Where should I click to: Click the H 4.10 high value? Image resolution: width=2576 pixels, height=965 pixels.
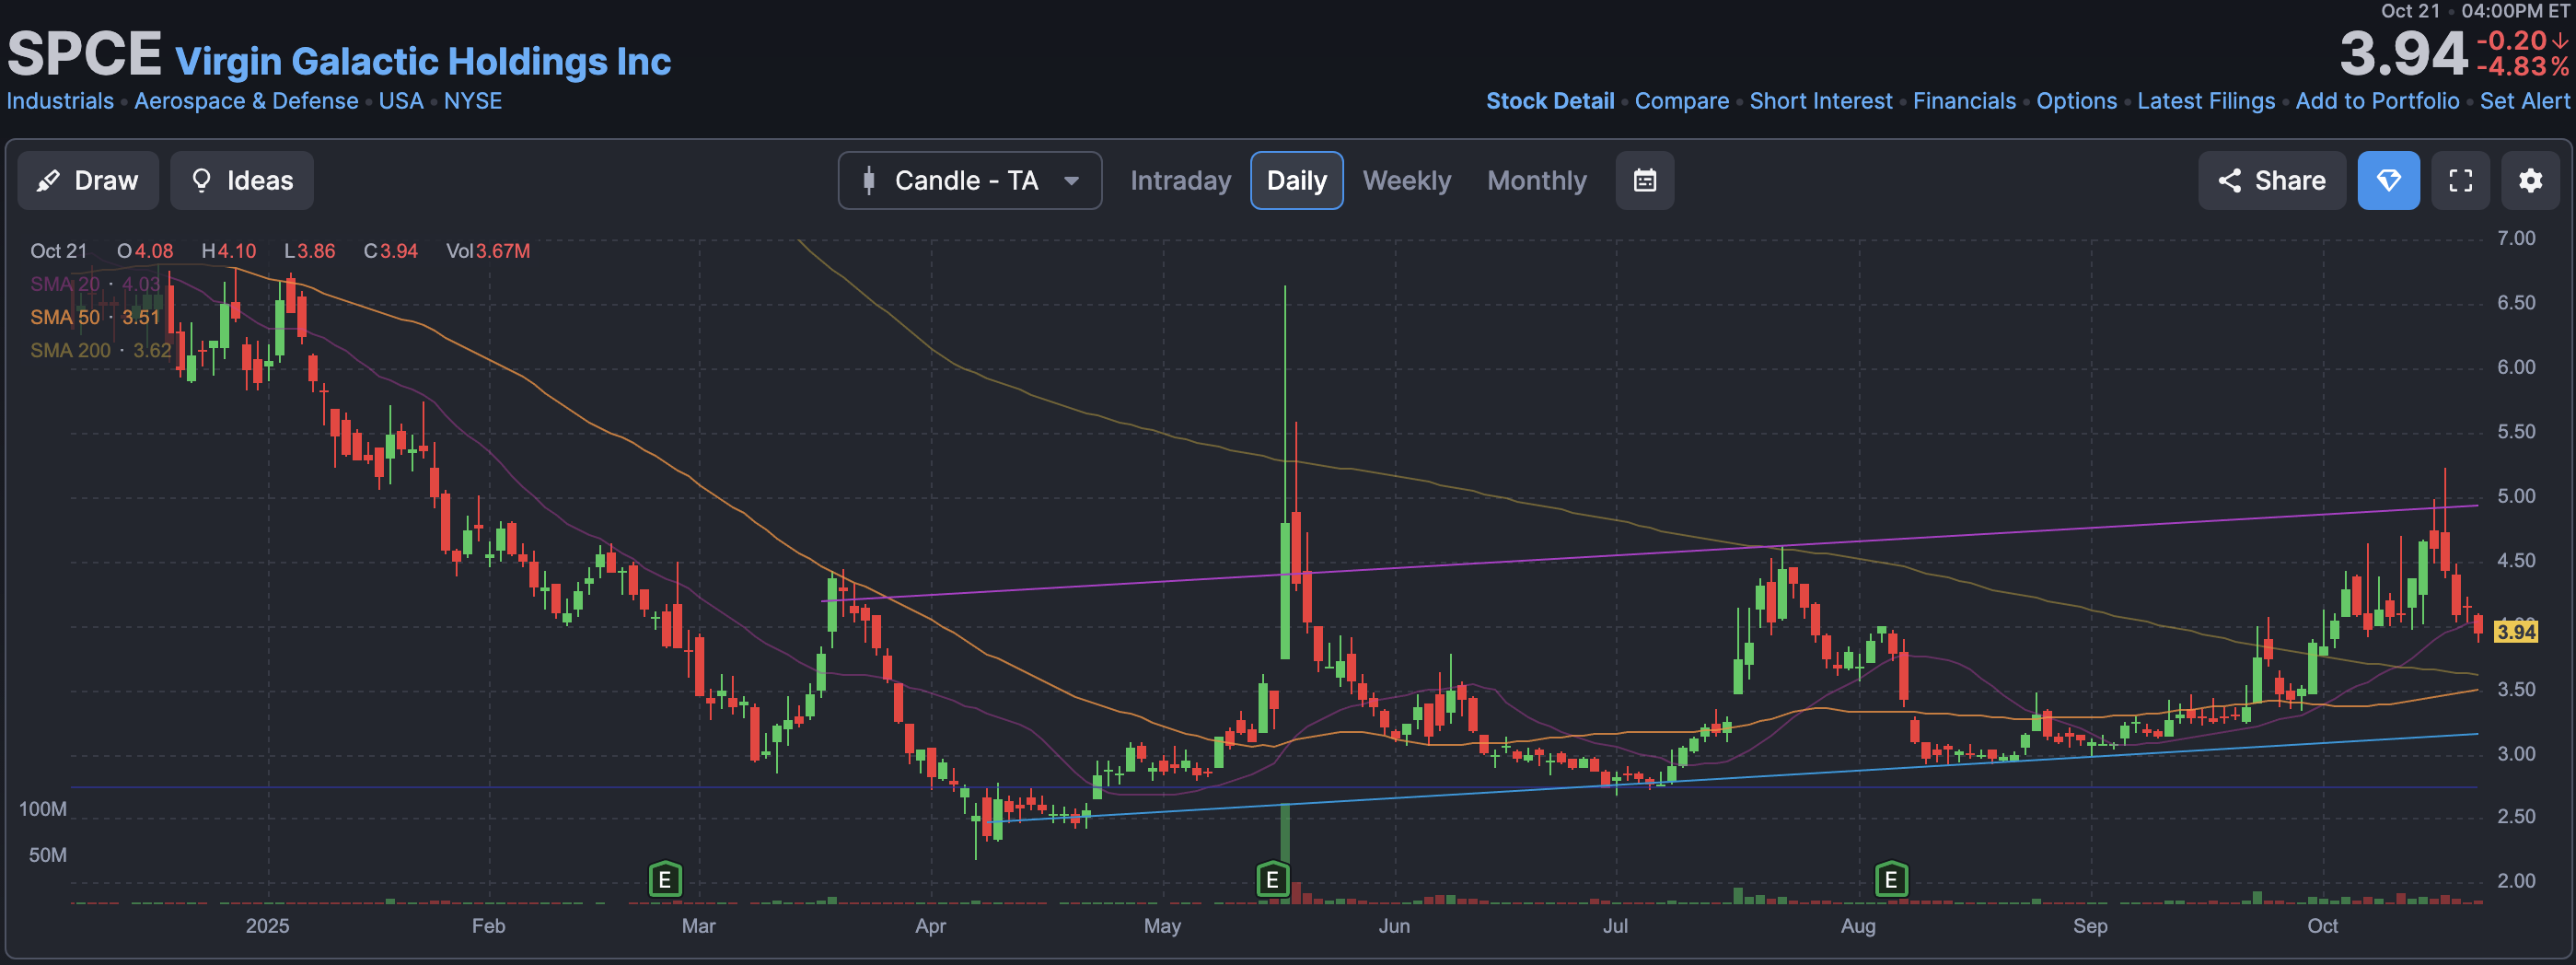tap(229, 251)
